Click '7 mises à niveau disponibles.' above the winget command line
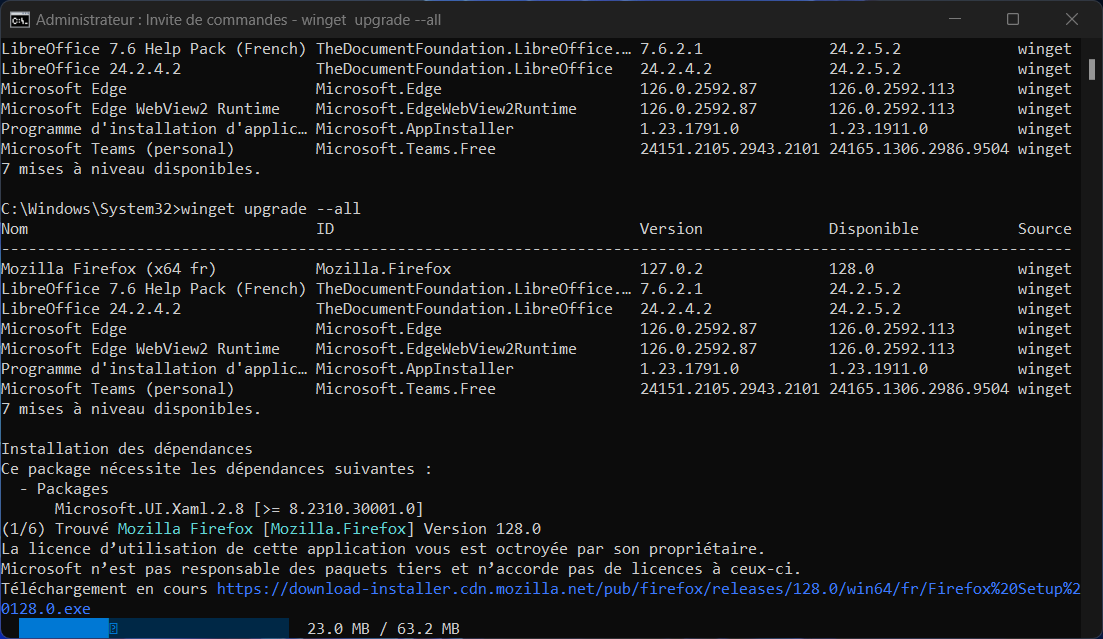This screenshot has height=639, width=1103. pos(131,169)
